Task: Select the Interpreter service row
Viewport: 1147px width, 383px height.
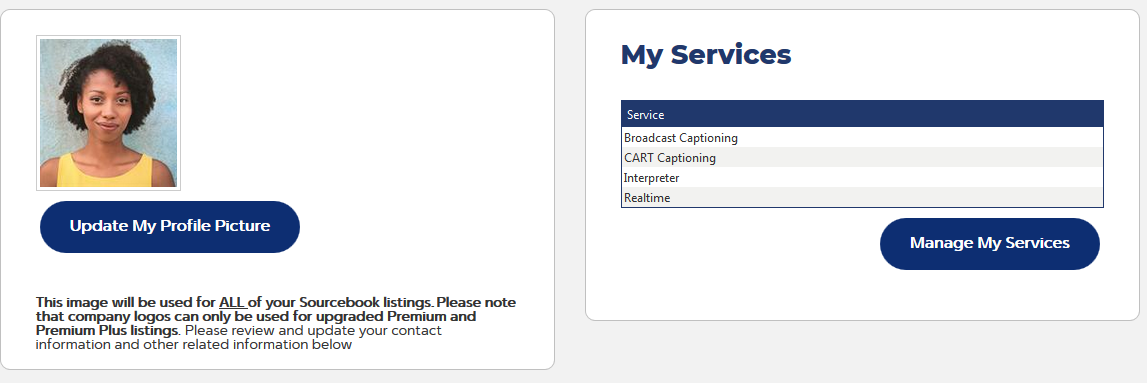Action: tap(862, 178)
